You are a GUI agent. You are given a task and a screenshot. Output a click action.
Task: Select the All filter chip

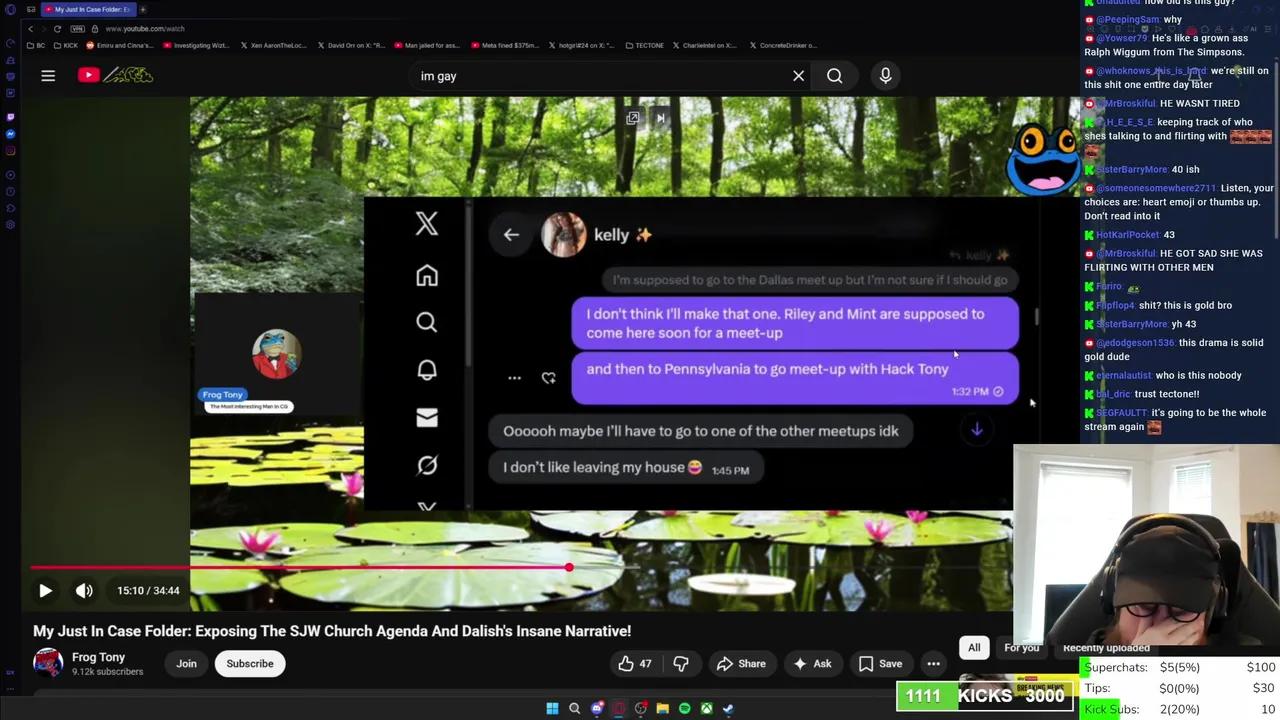coord(974,648)
